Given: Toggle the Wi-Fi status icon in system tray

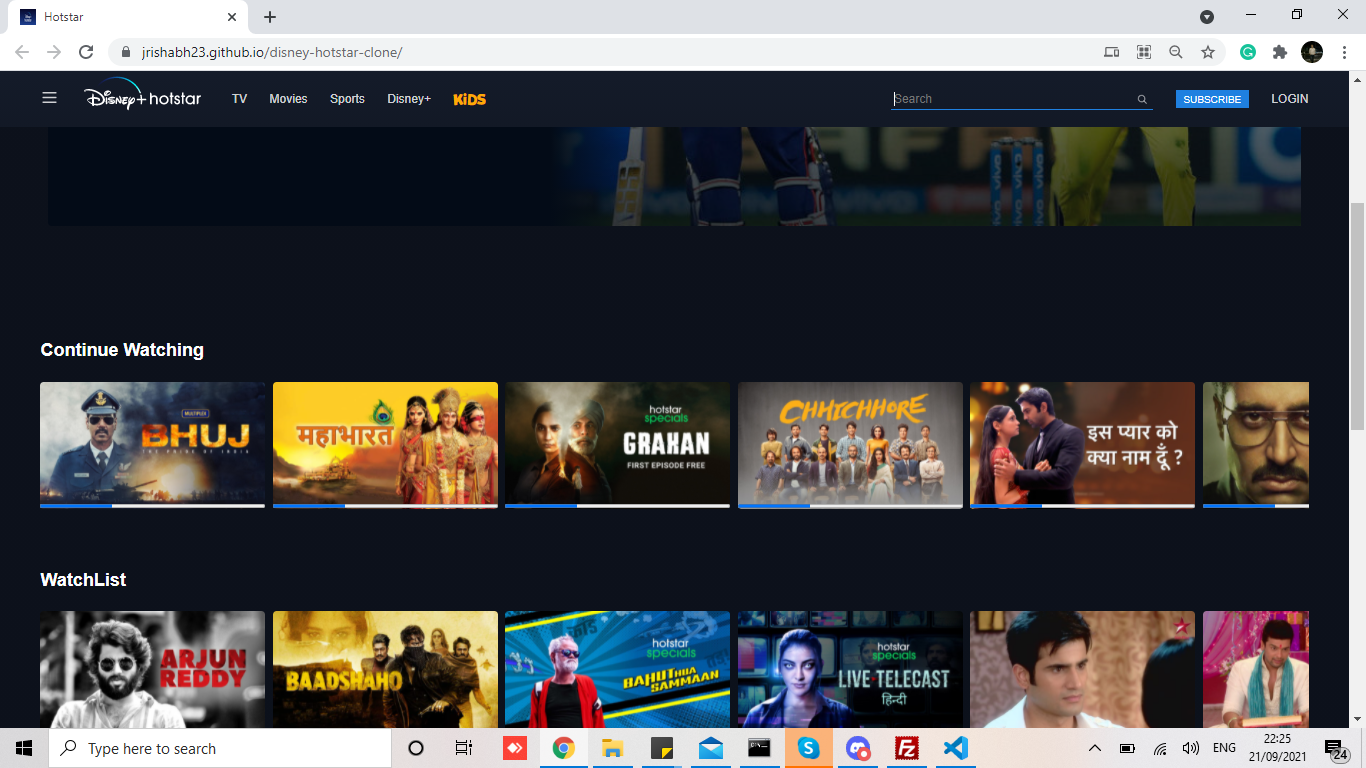Looking at the screenshot, I should 1160,748.
